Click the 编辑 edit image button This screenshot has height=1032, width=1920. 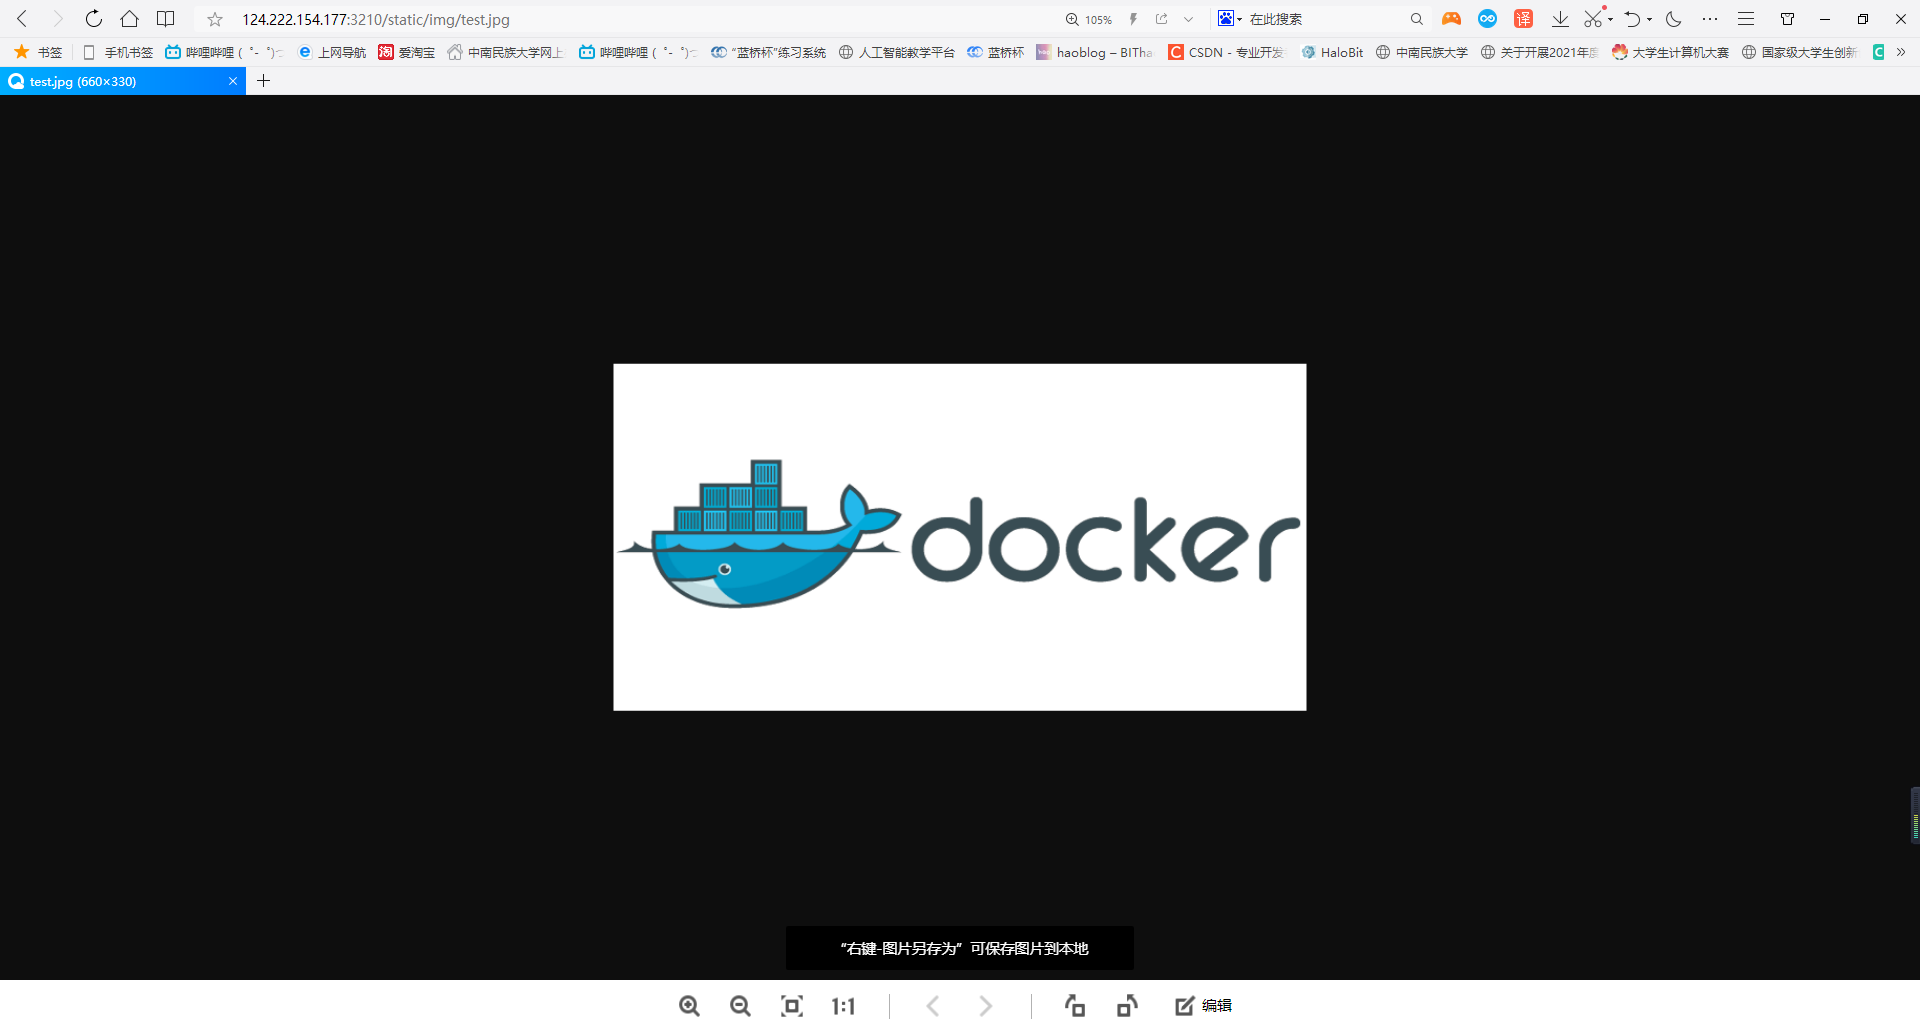[x=1204, y=1006]
